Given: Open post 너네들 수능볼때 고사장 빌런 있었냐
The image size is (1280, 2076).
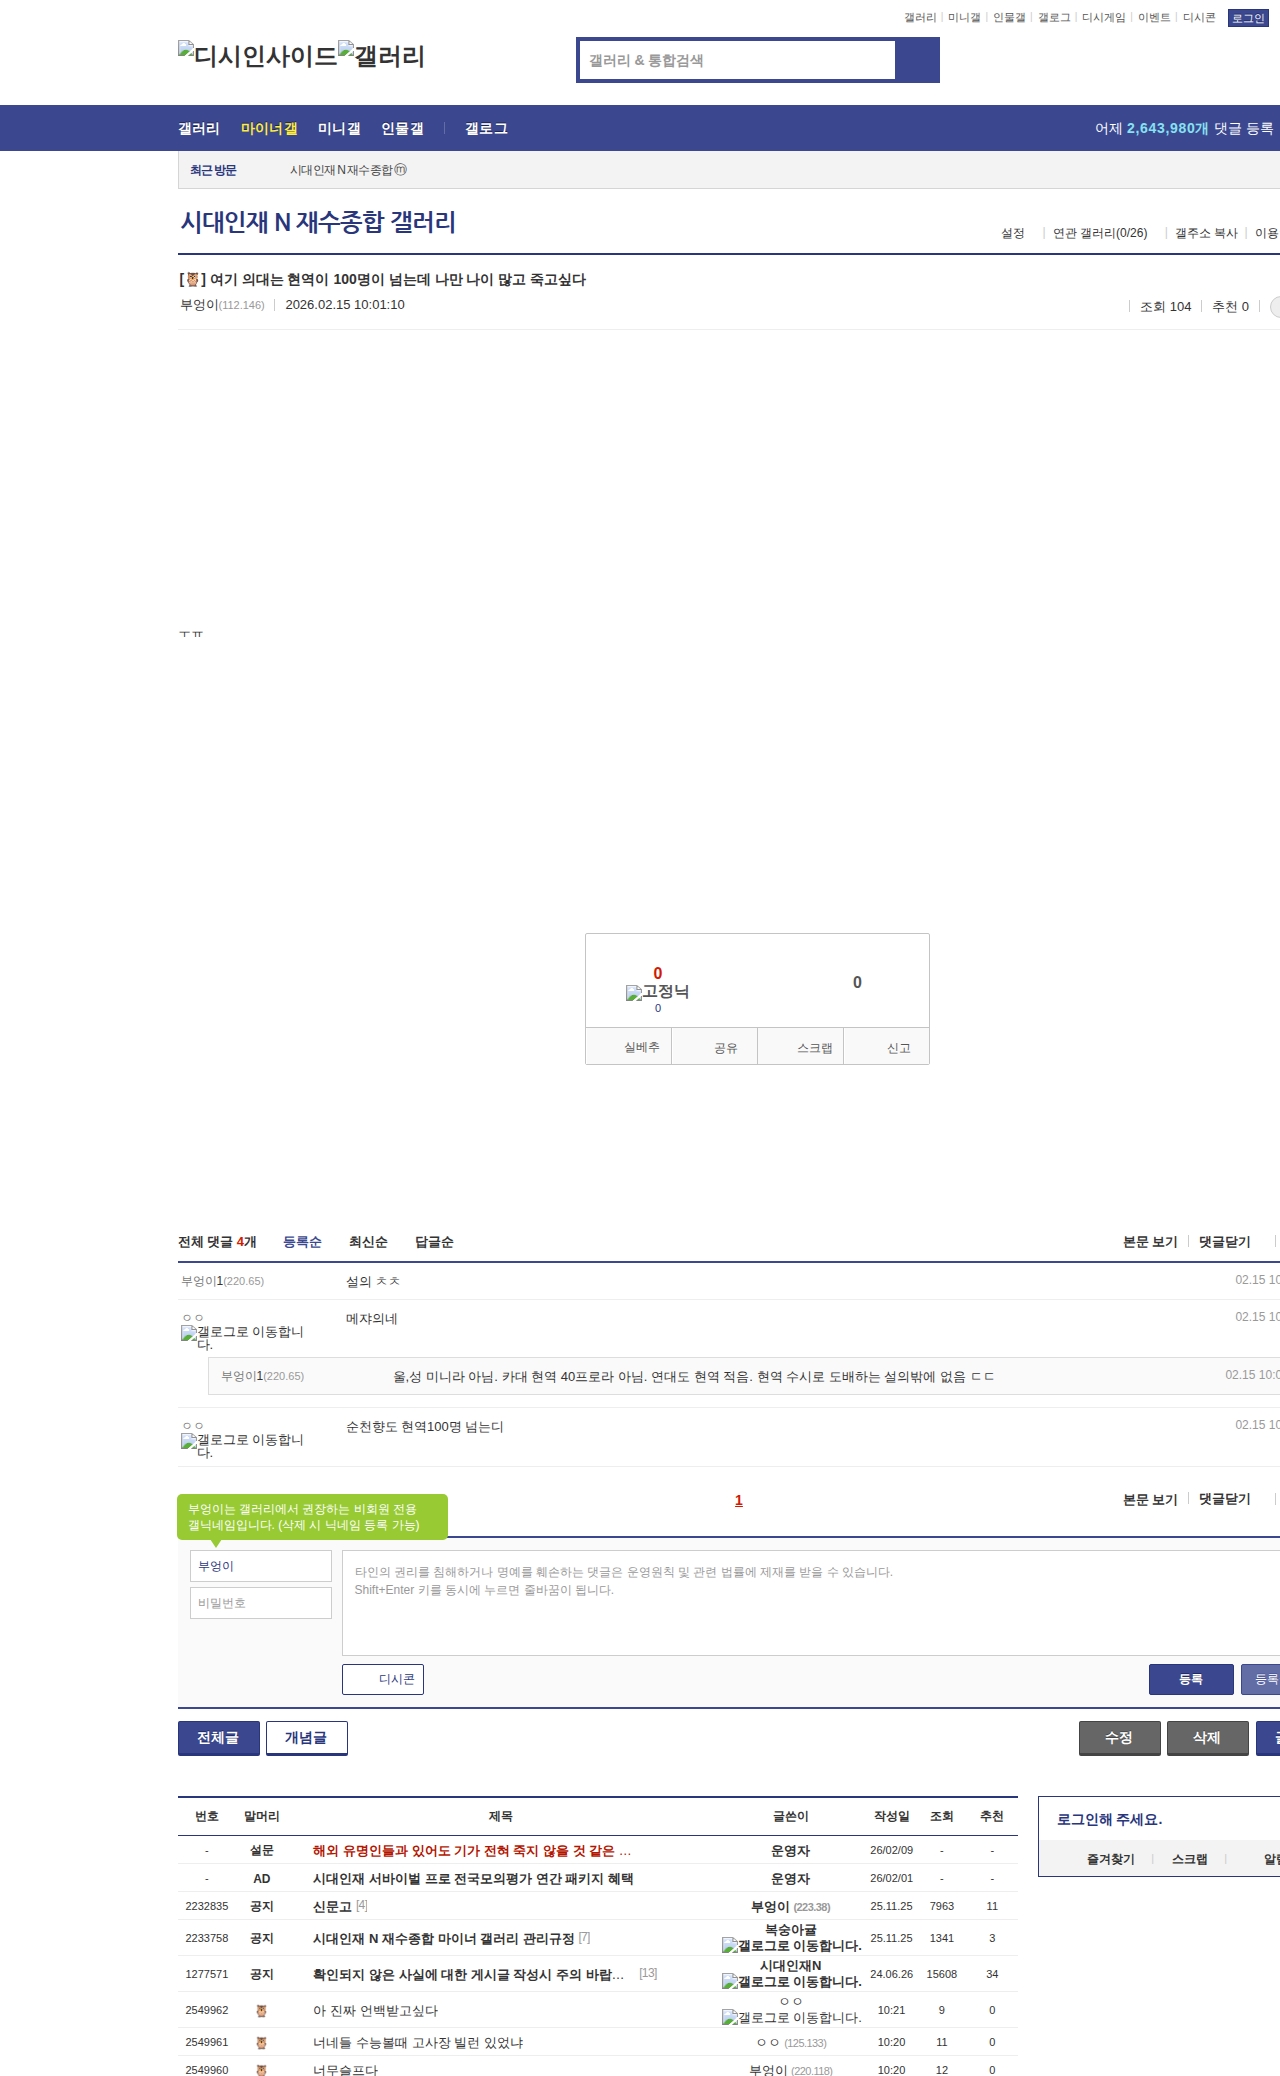Looking at the screenshot, I should click(x=418, y=2042).
